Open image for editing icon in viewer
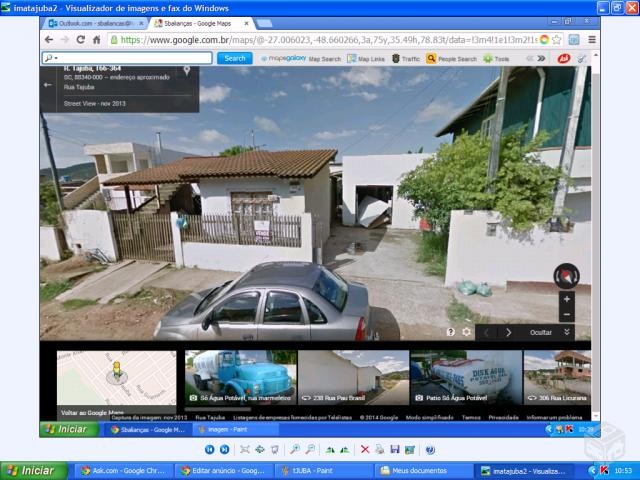The height and width of the screenshot is (480, 640). [x=409, y=449]
